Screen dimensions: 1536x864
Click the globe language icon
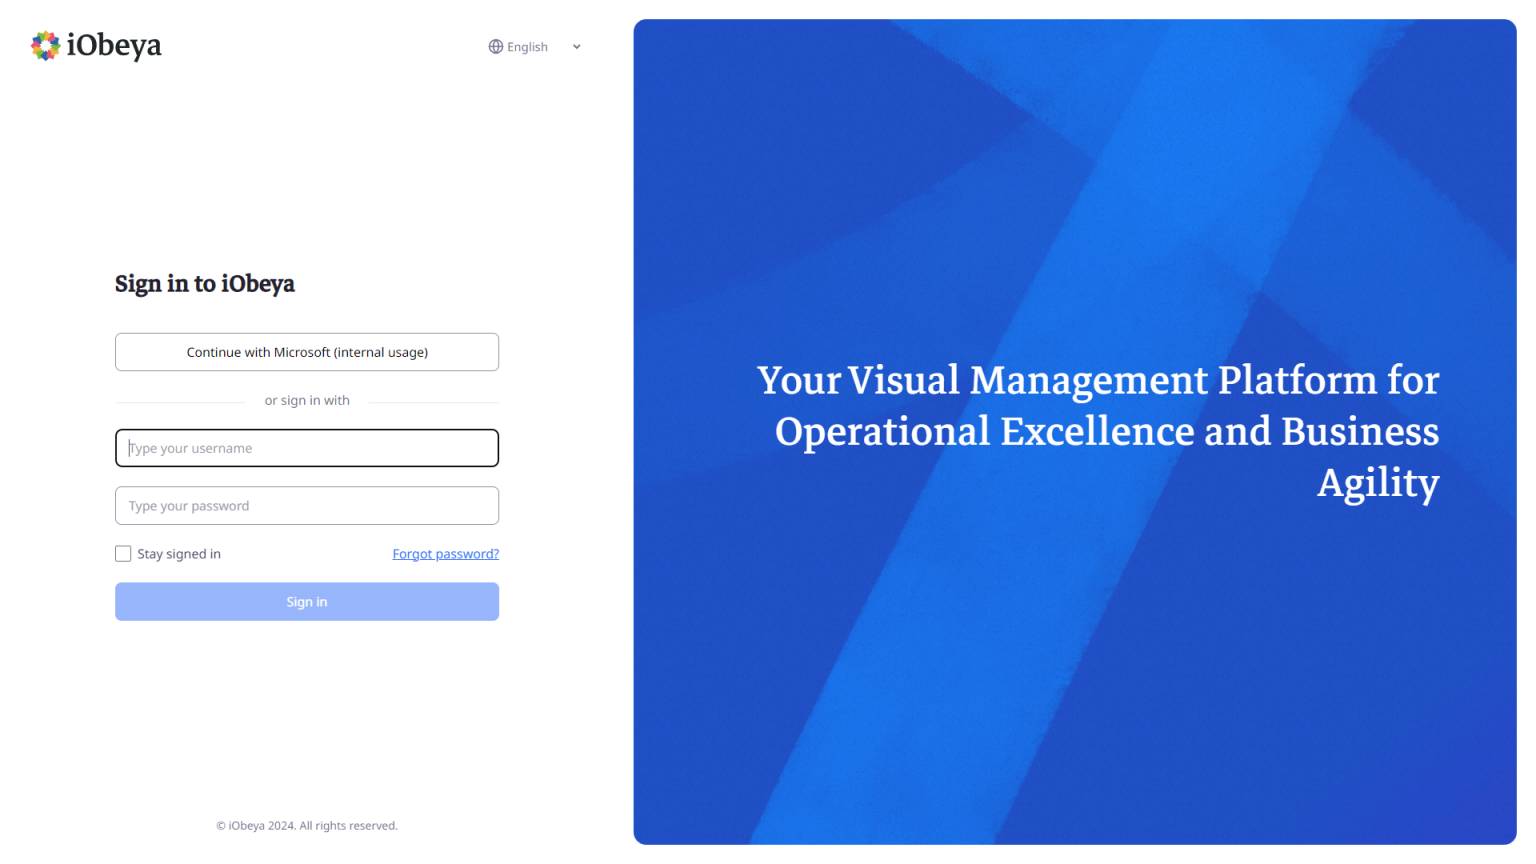[495, 47]
